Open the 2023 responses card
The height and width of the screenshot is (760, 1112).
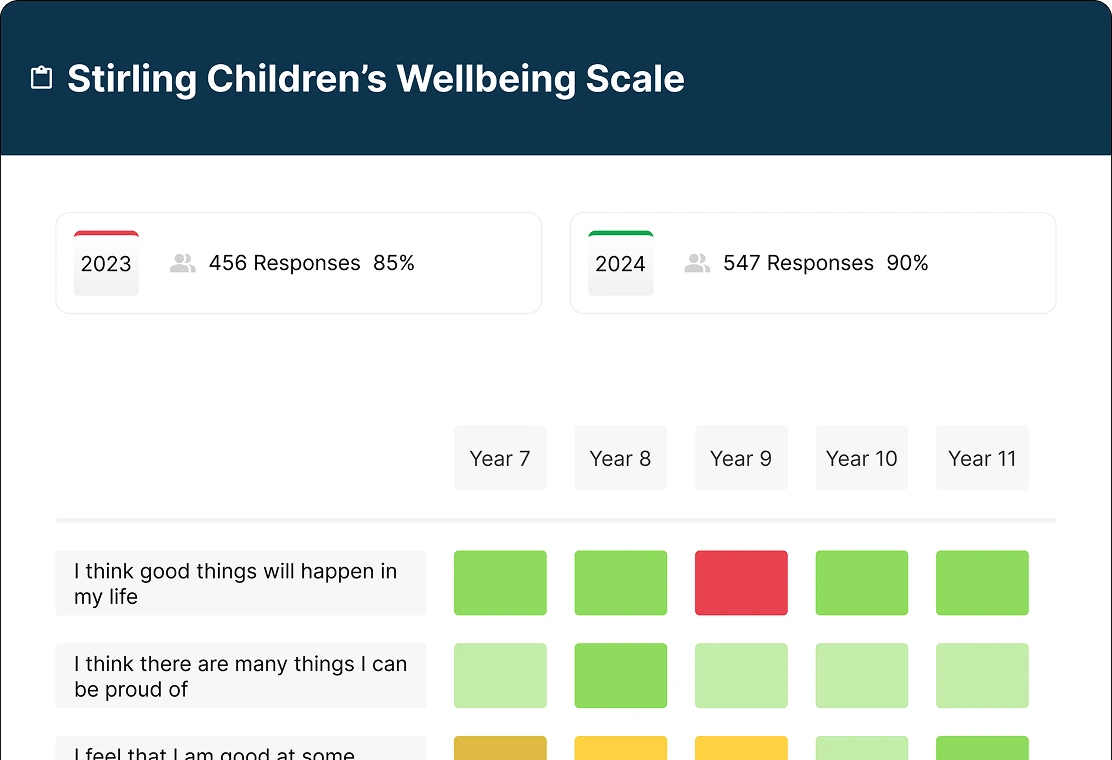click(x=298, y=263)
